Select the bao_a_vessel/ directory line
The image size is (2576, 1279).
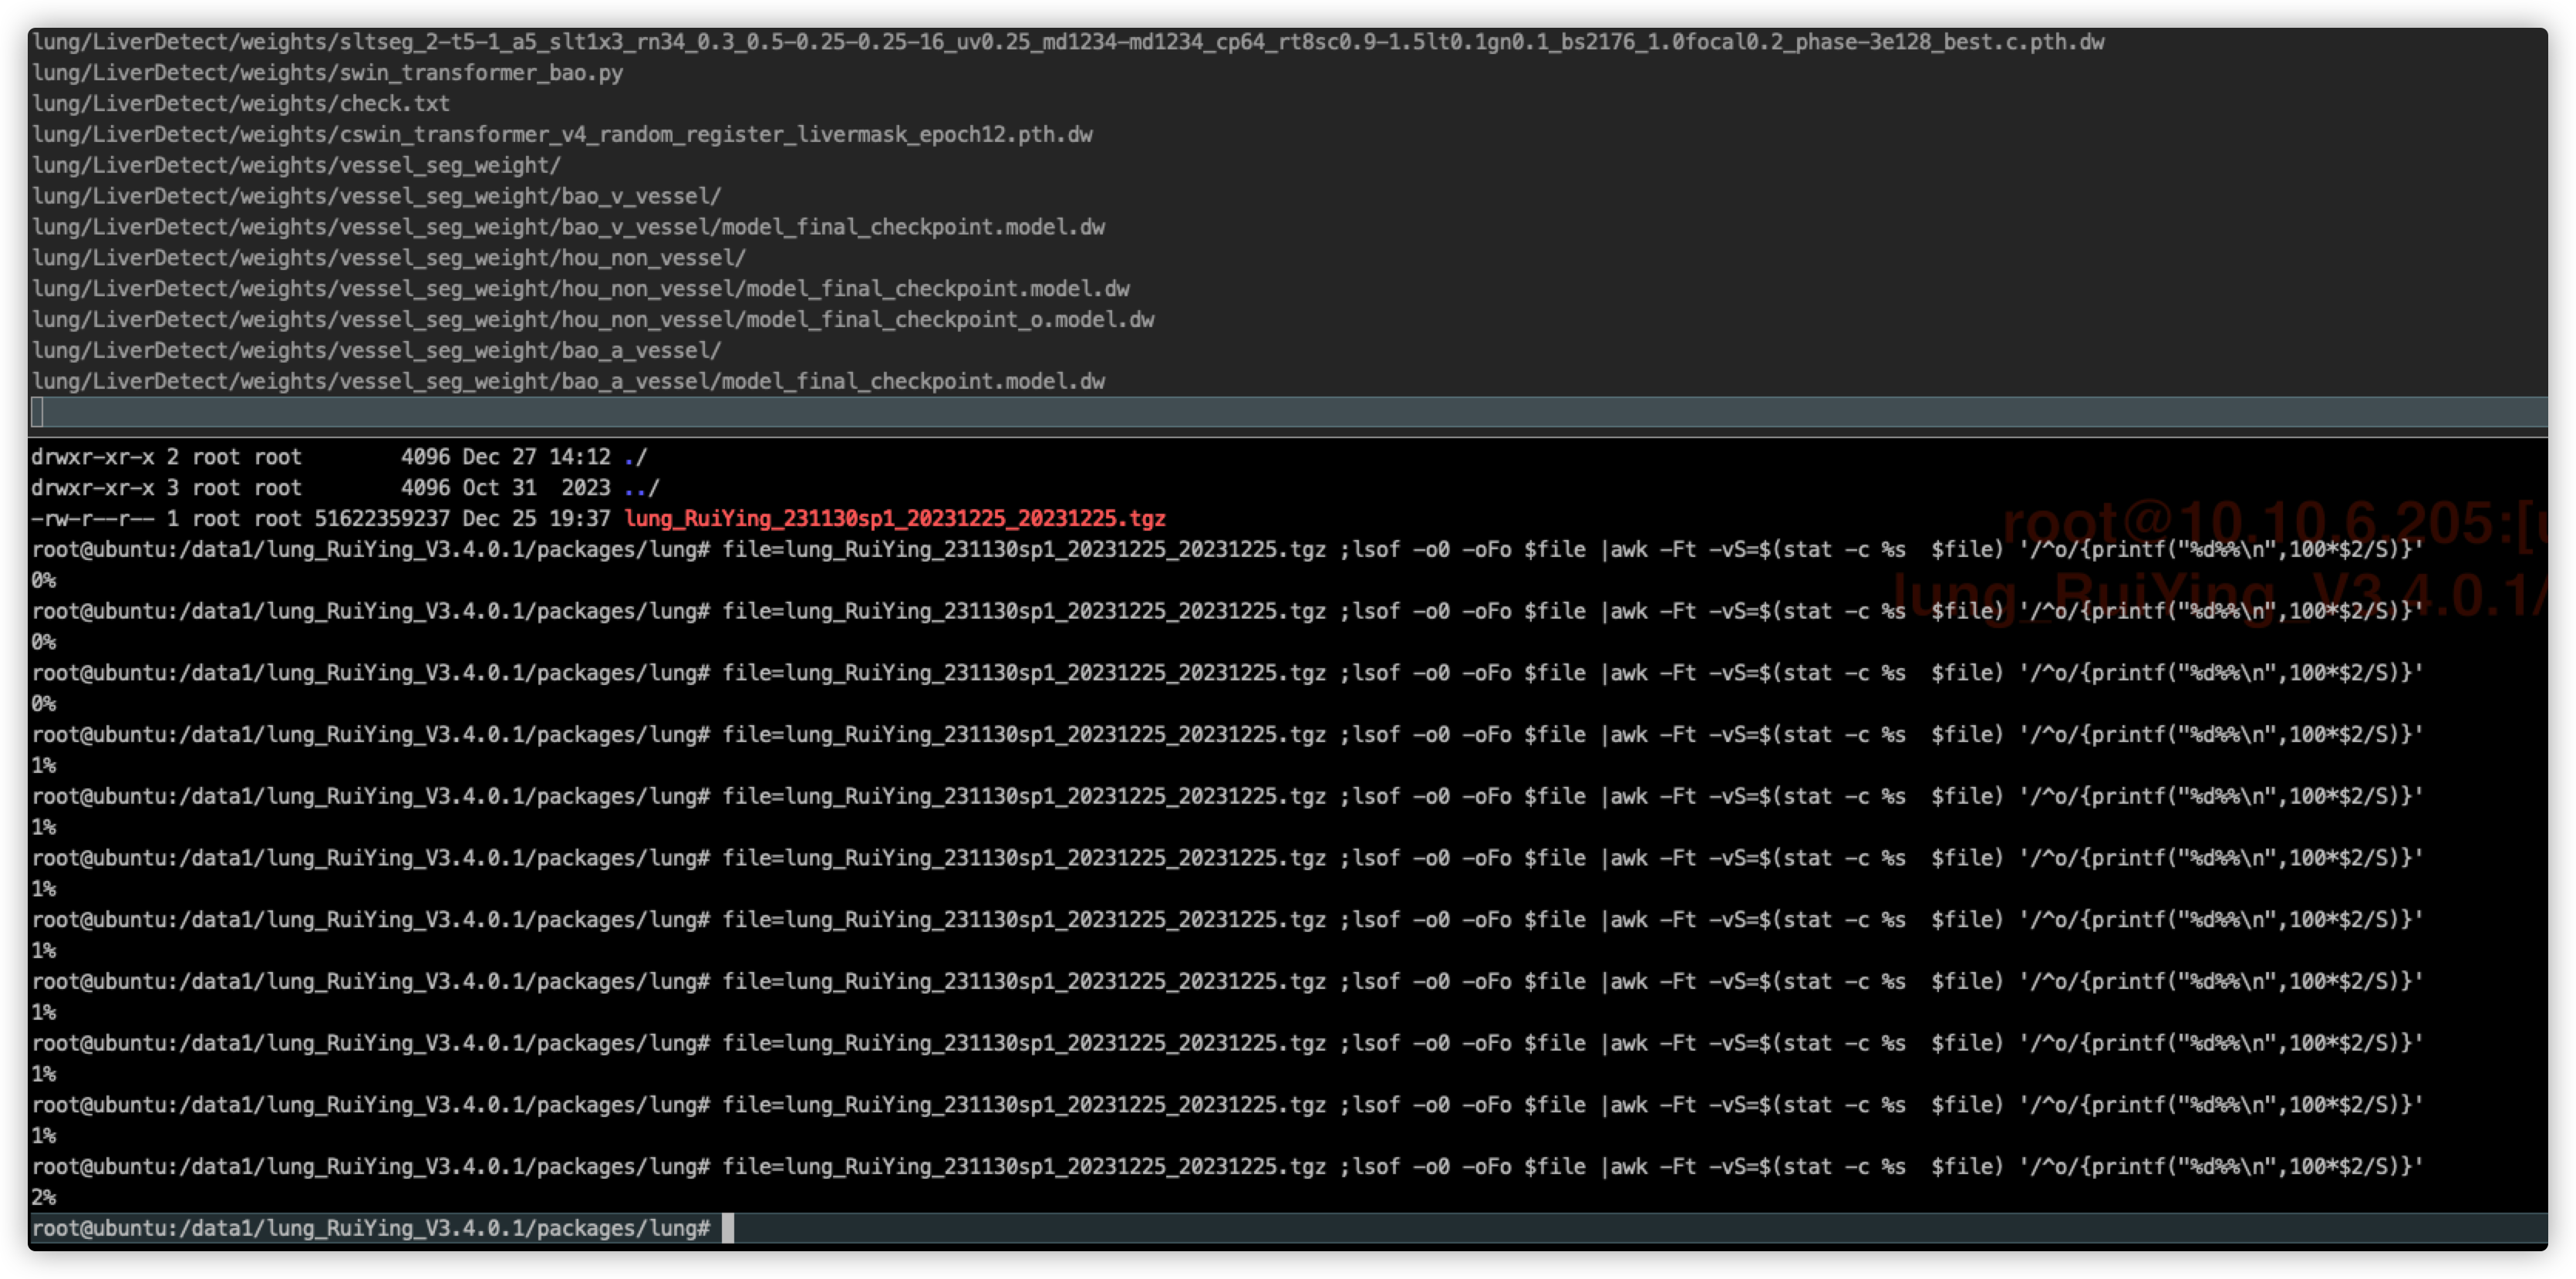point(376,352)
